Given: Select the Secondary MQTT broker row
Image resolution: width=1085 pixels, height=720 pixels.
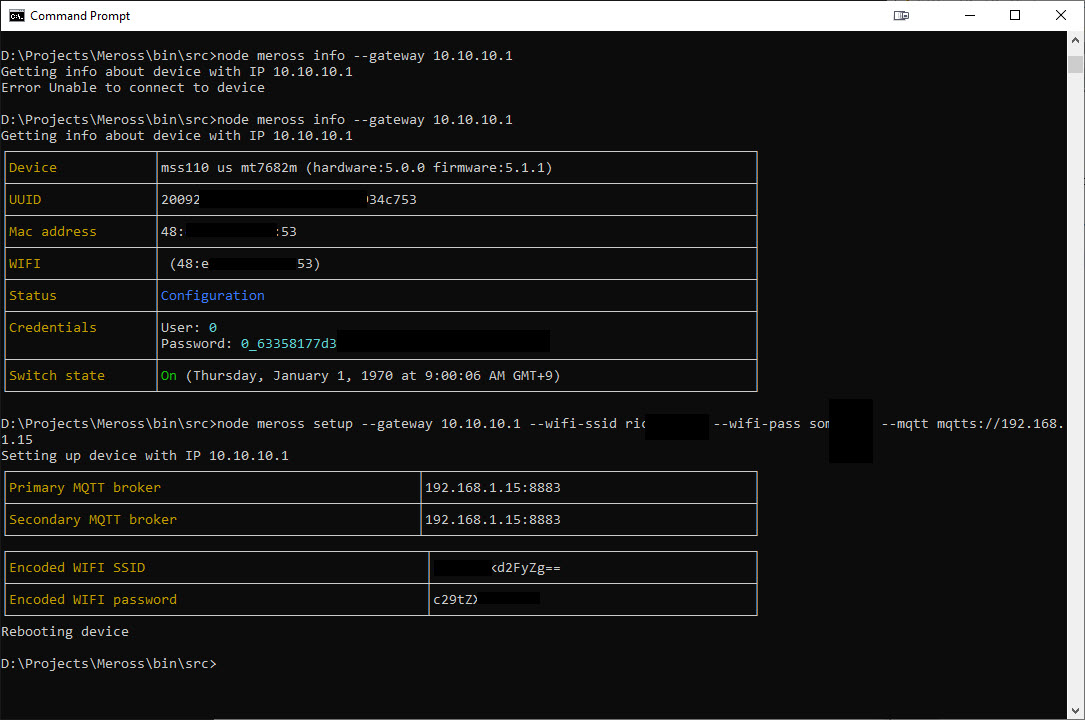Looking at the screenshot, I should (x=92, y=519).
